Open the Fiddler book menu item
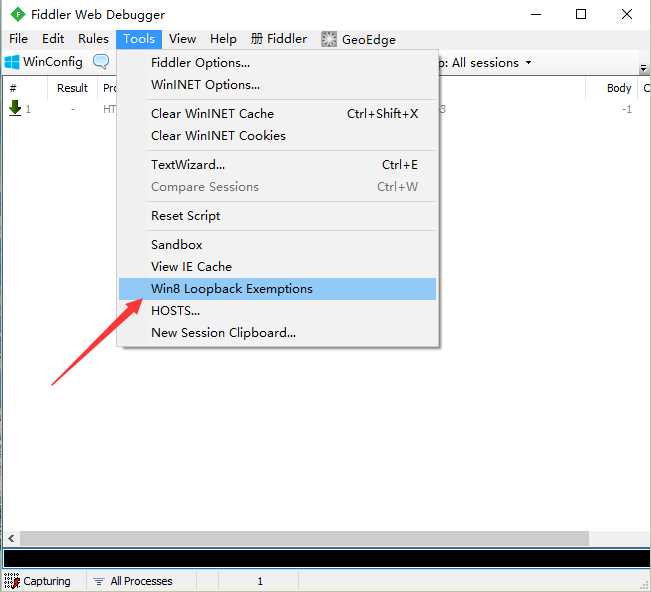Screen dimensions: 651x592 279,39
